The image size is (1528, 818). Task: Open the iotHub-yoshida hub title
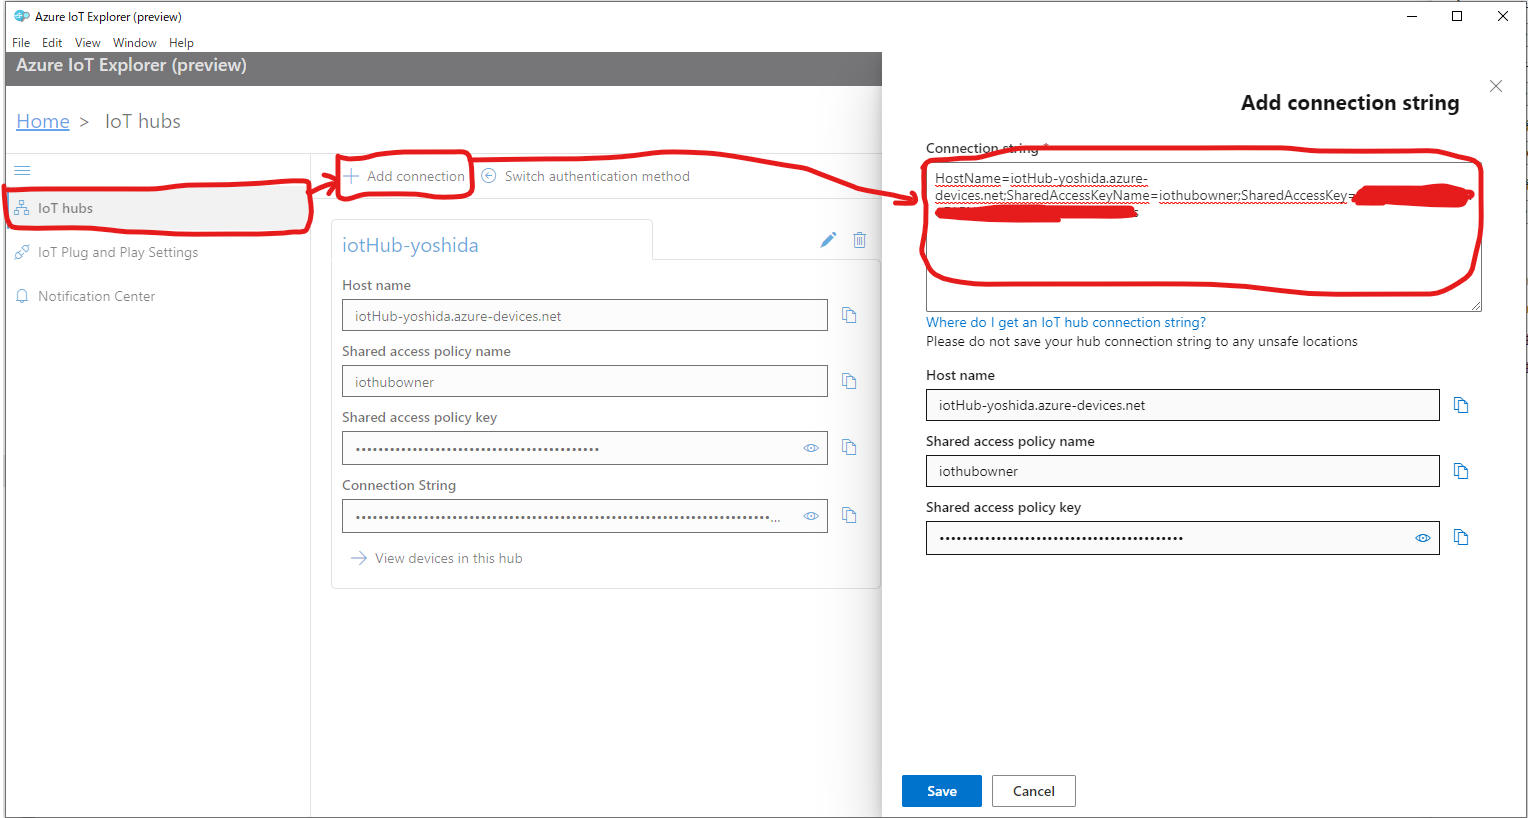click(x=410, y=245)
